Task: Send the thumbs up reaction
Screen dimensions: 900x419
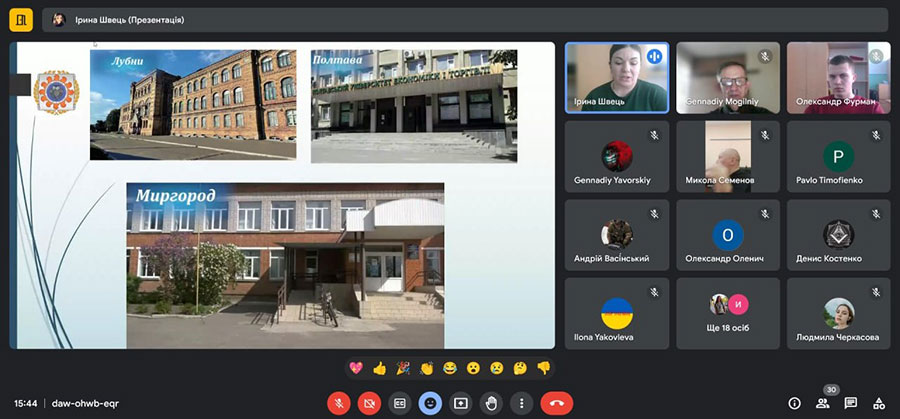Action: (379, 368)
